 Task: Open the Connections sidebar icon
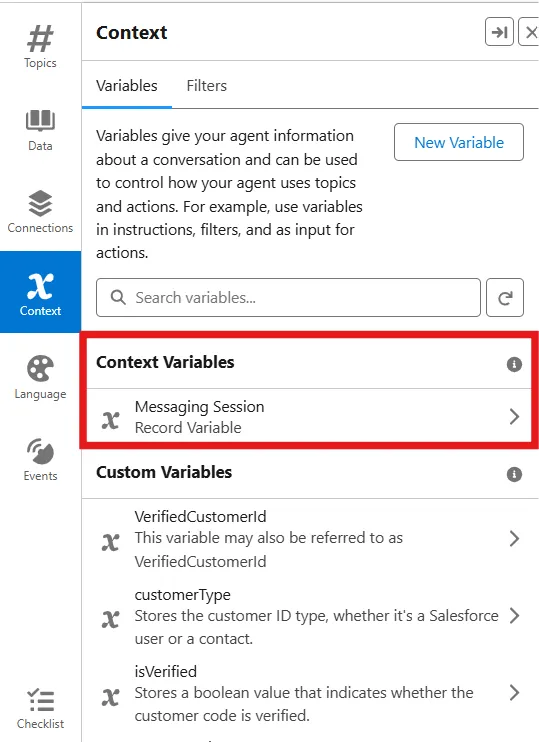pos(40,212)
